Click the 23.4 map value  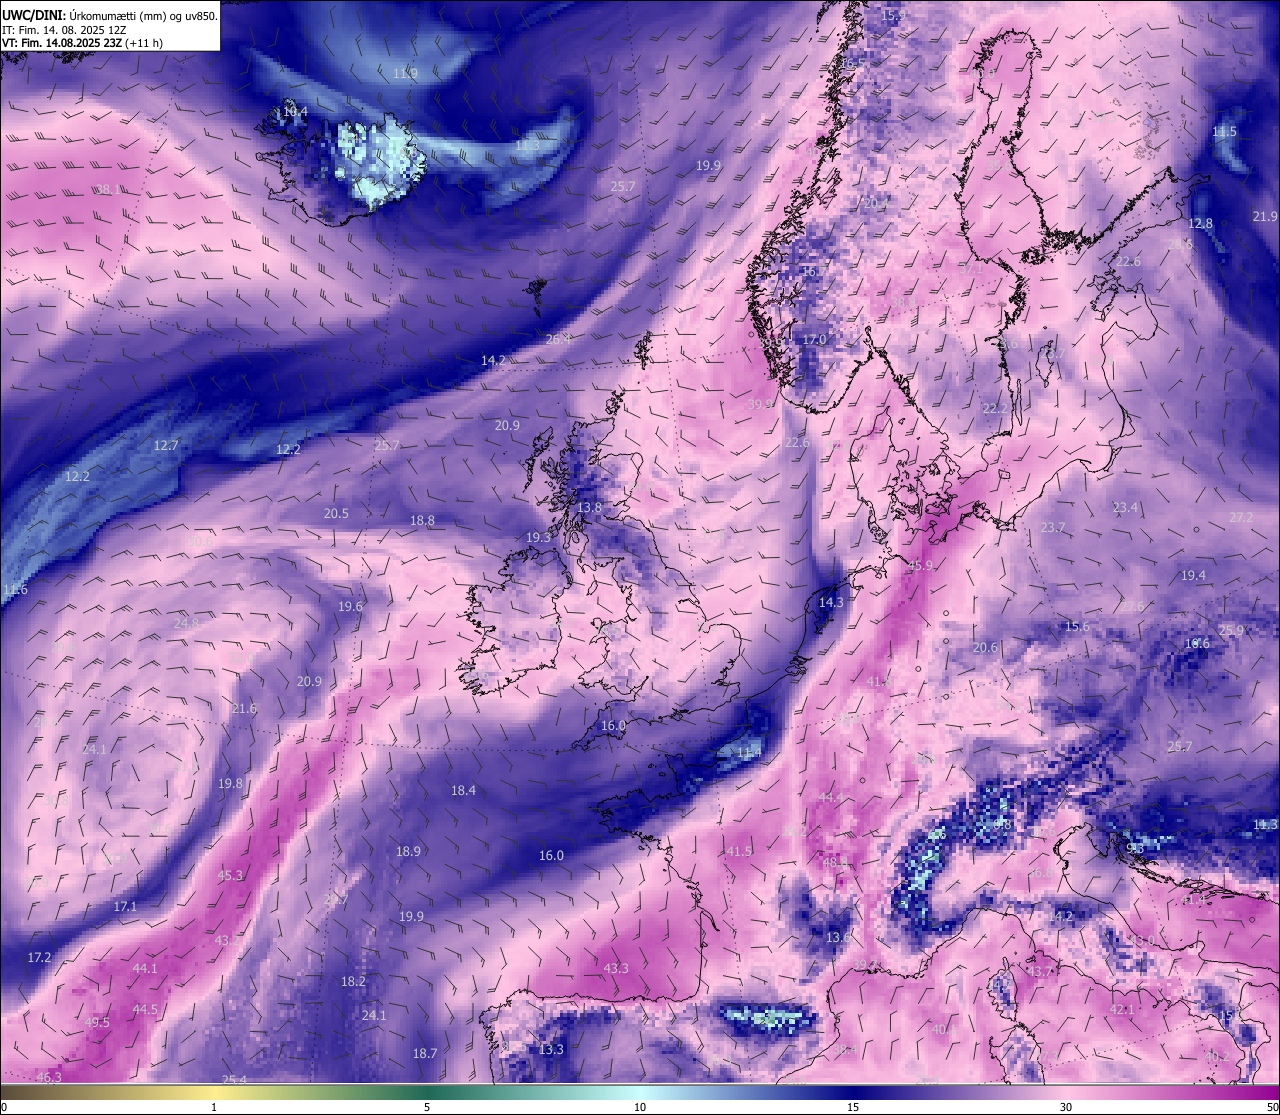click(1125, 508)
